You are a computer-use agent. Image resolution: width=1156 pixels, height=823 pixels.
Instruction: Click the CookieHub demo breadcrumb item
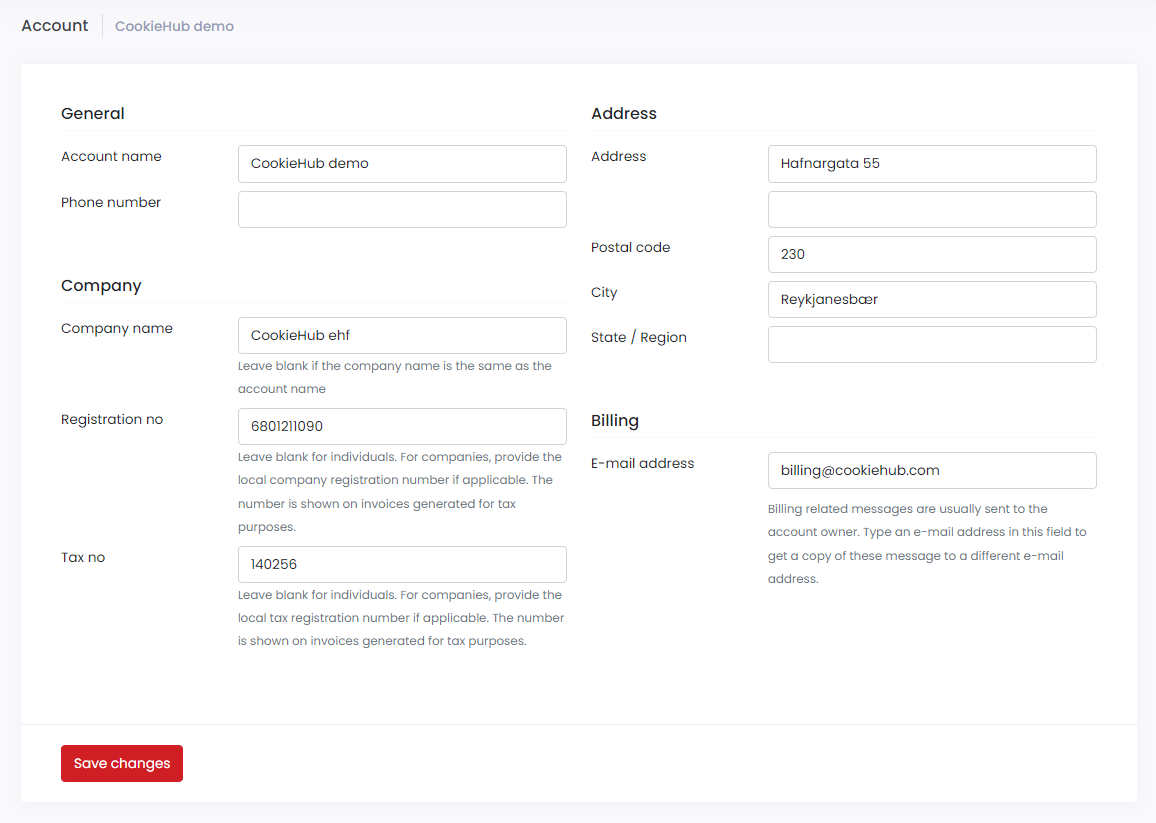[174, 26]
